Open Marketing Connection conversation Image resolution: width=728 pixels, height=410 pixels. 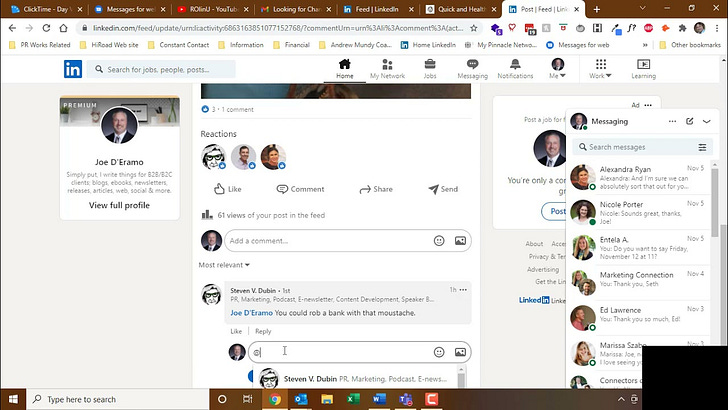click(638, 283)
